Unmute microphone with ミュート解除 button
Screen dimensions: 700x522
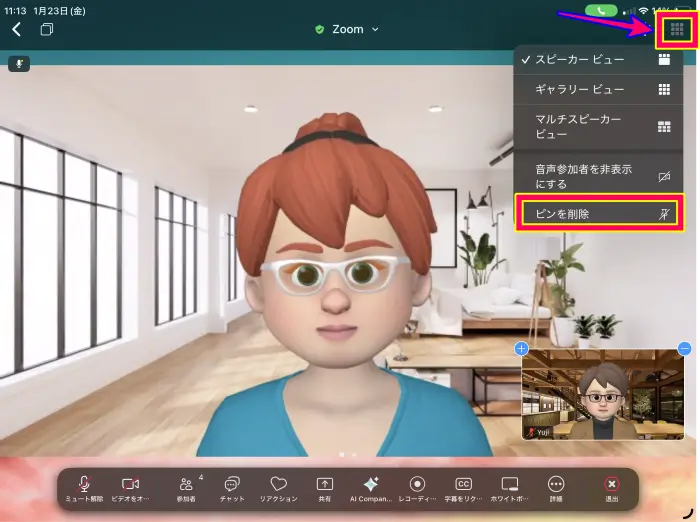84,489
